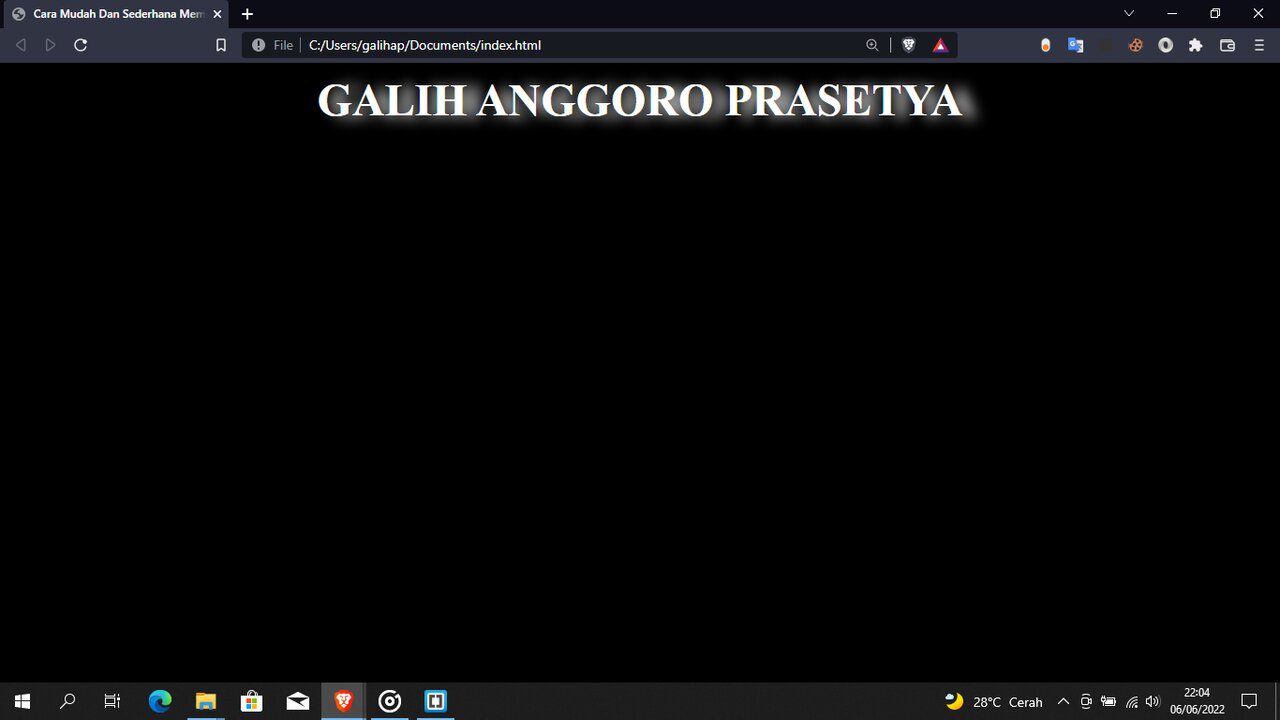
Task: Open Task View on the taskbar
Action: (x=112, y=701)
